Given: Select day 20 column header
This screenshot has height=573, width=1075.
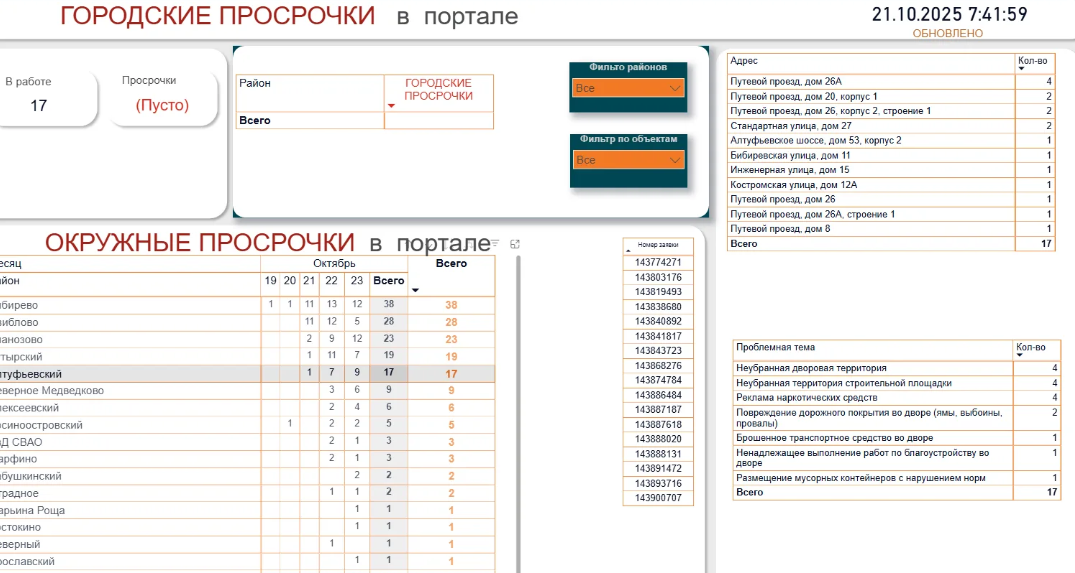Looking at the screenshot, I should click(290, 280).
